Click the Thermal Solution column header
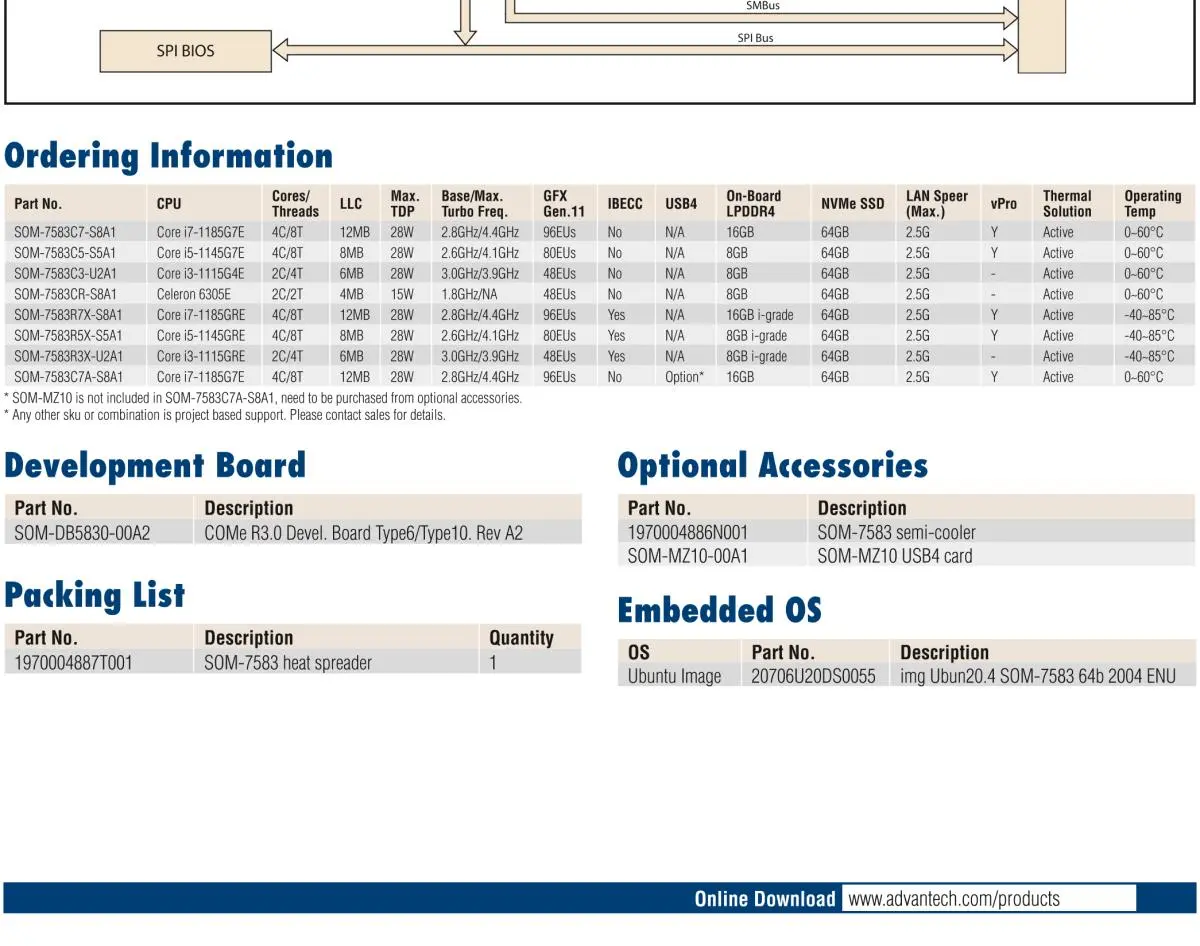The height and width of the screenshot is (946, 1200). [x=1067, y=204]
